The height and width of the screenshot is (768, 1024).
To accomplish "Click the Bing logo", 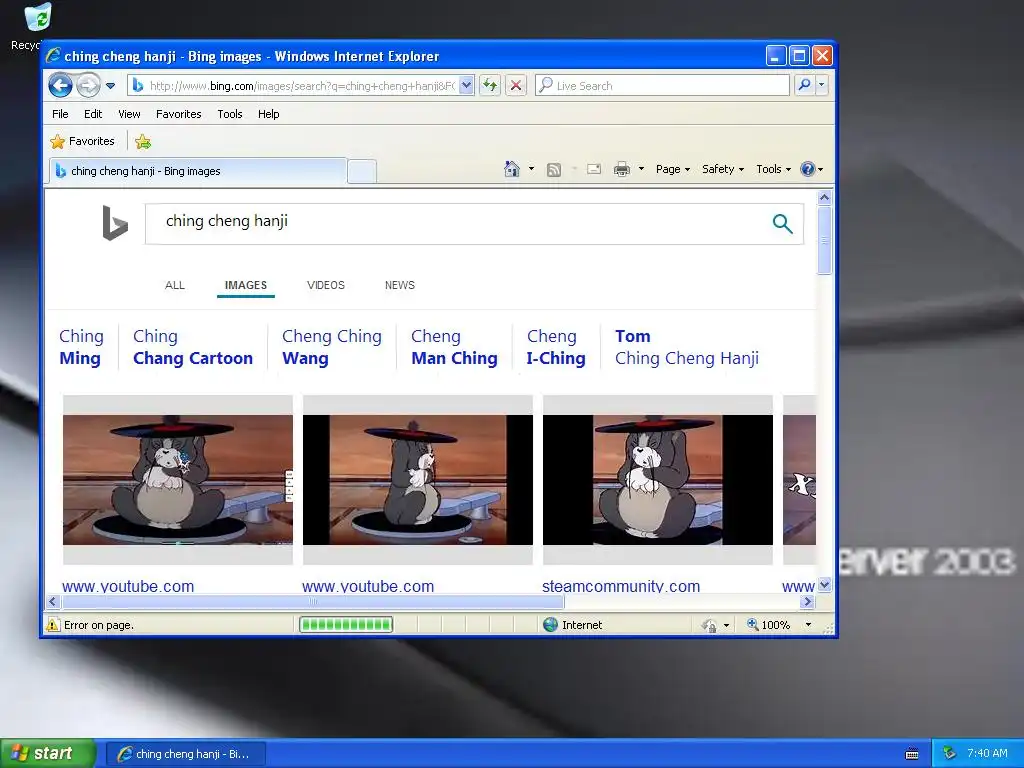I will 115,223.
